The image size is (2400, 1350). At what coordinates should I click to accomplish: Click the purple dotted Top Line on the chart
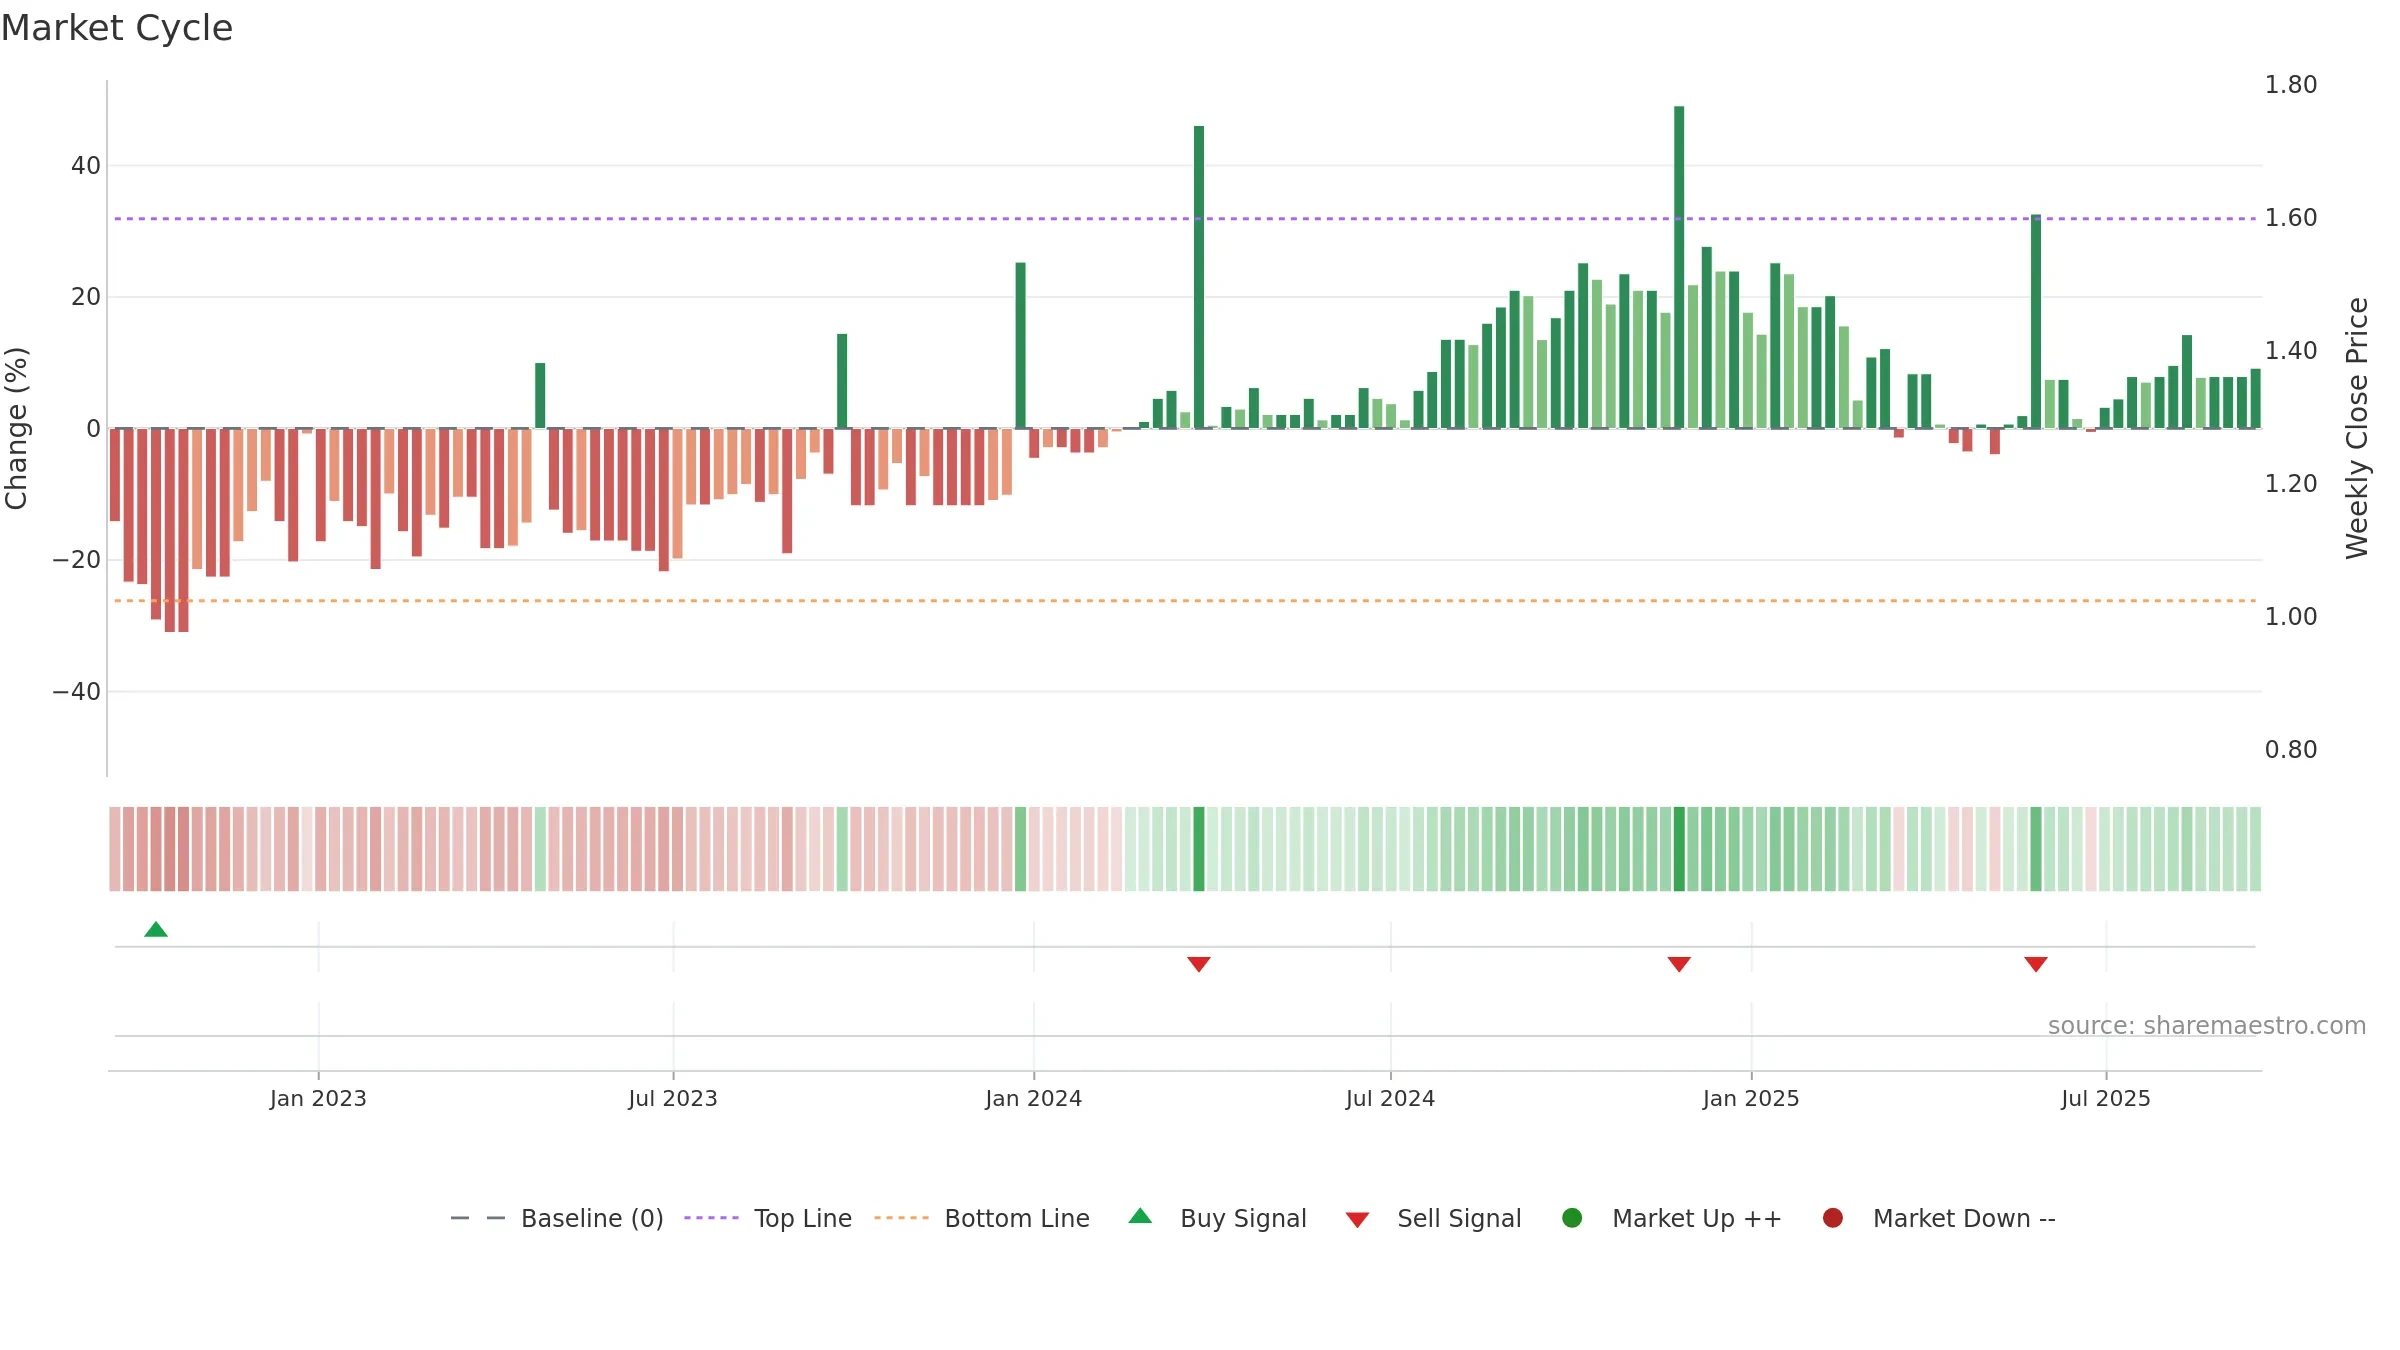click(x=1185, y=218)
